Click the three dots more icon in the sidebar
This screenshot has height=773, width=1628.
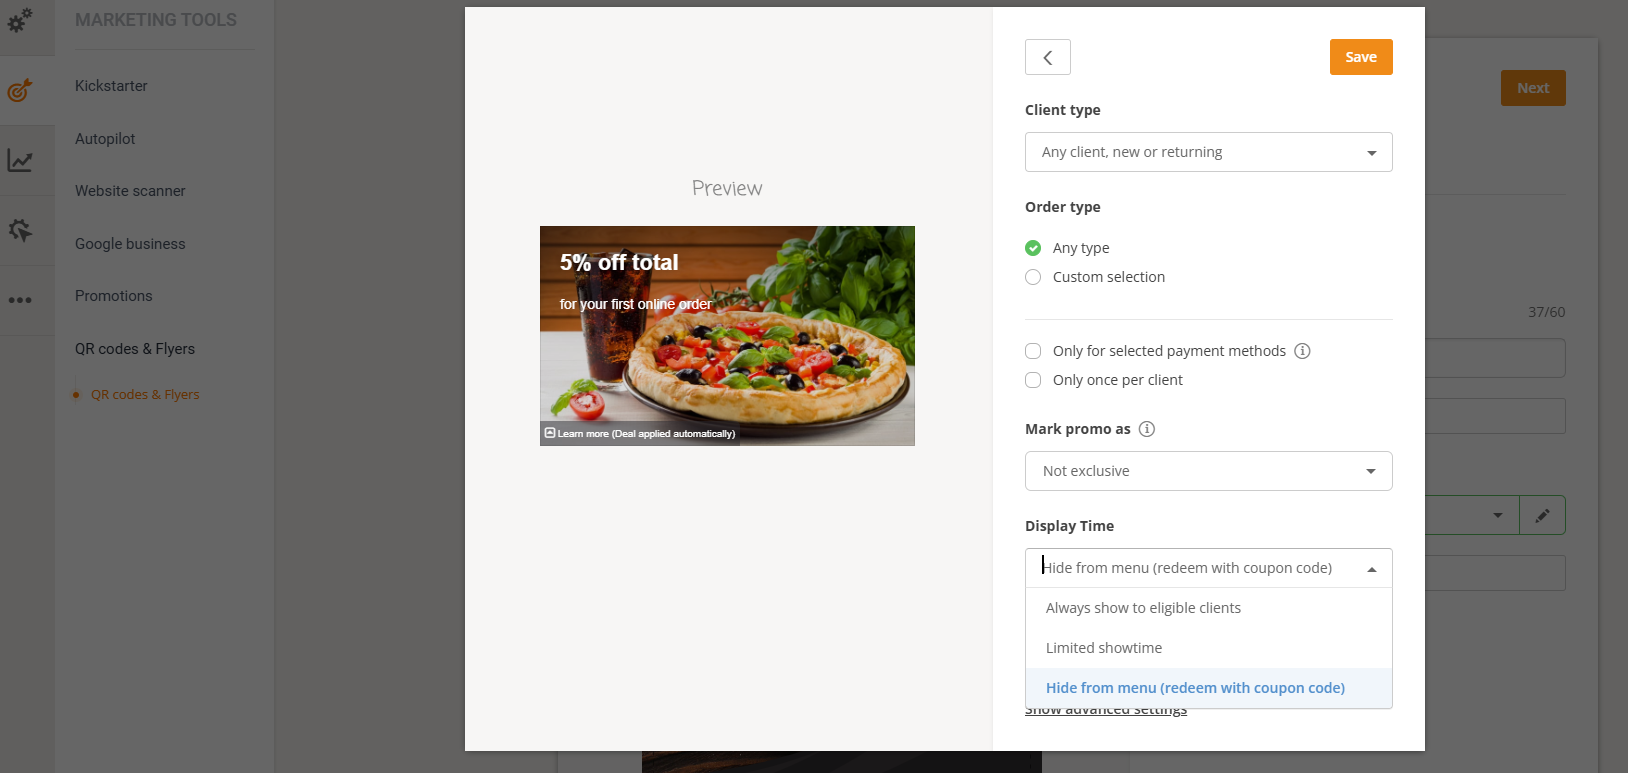20,300
